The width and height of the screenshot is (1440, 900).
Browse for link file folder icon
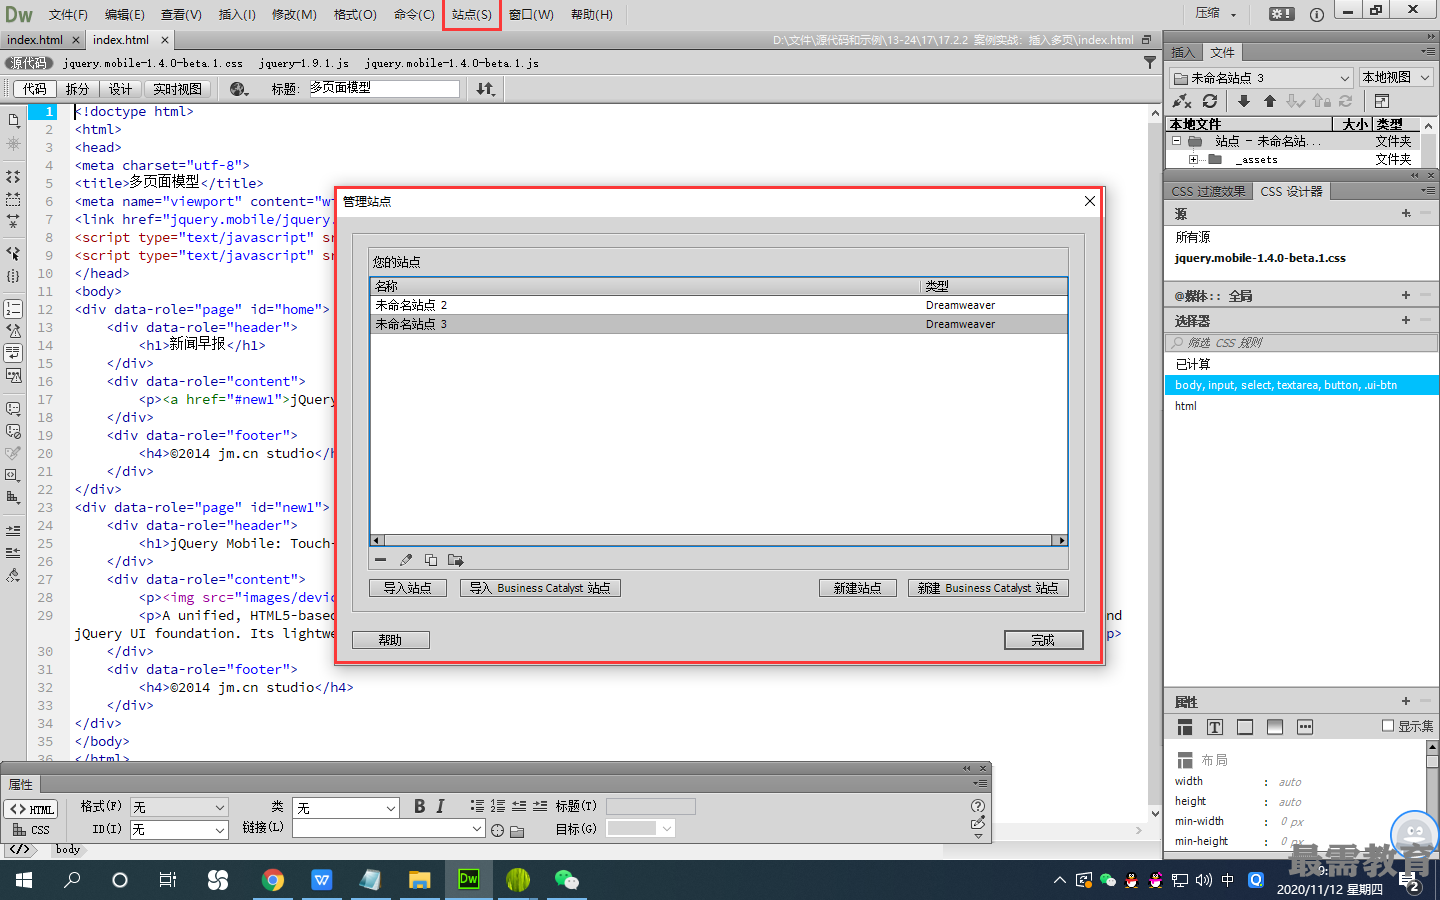click(517, 831)
